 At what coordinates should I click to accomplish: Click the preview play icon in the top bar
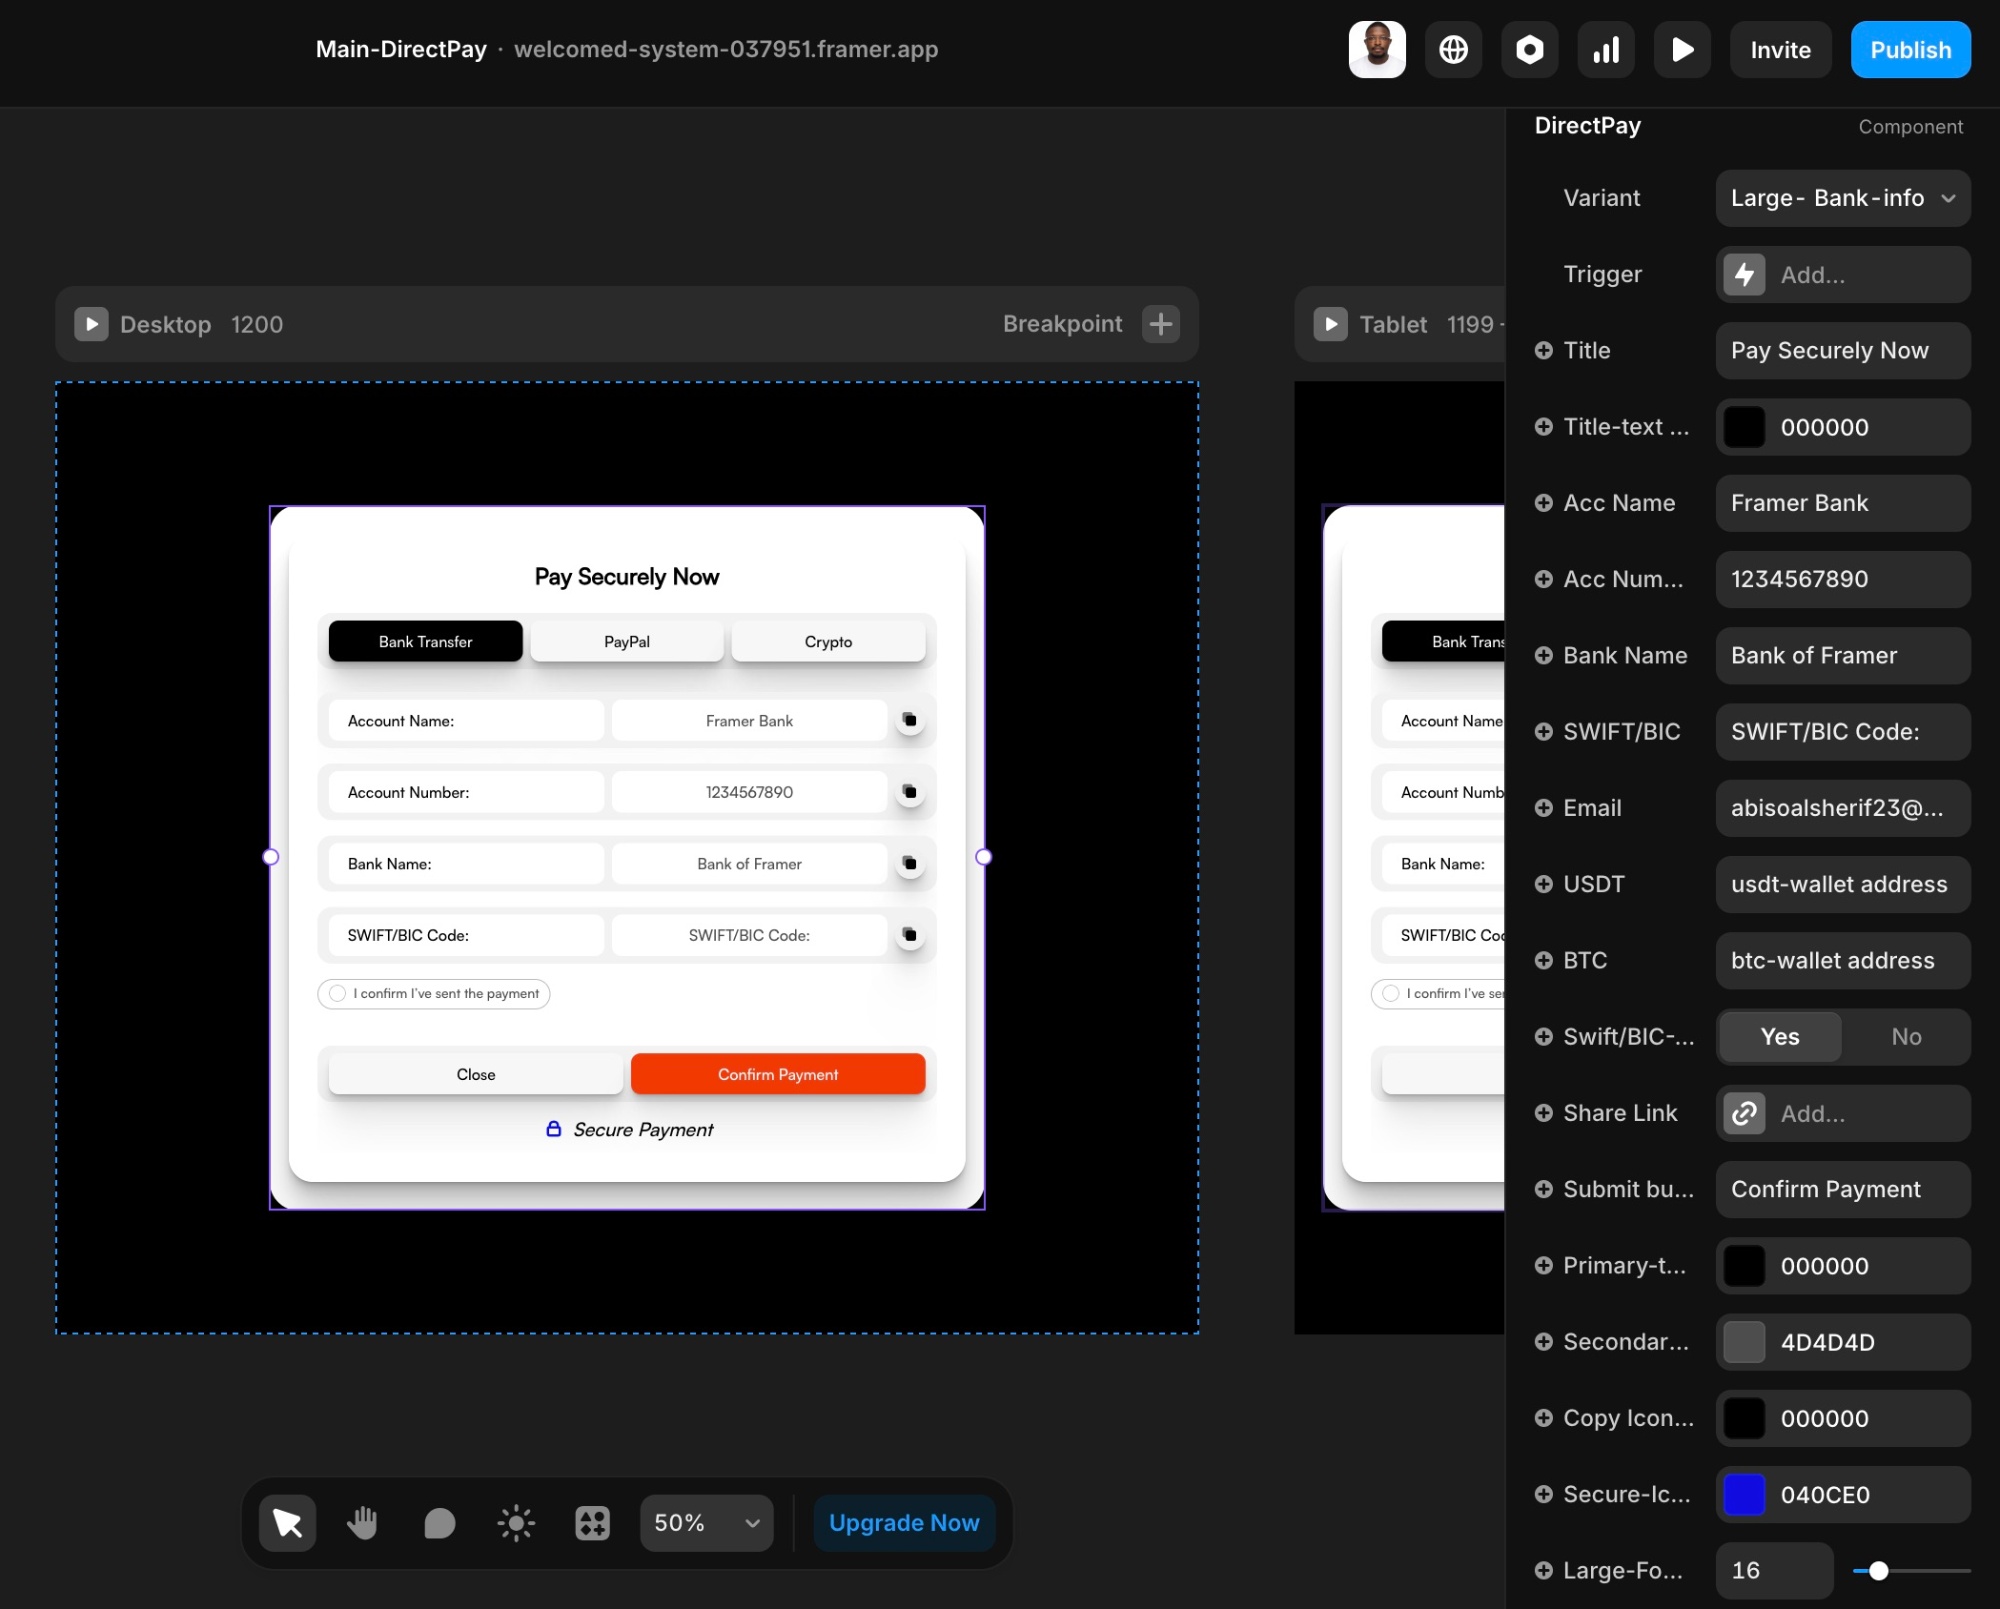[x=1682, y=49]
